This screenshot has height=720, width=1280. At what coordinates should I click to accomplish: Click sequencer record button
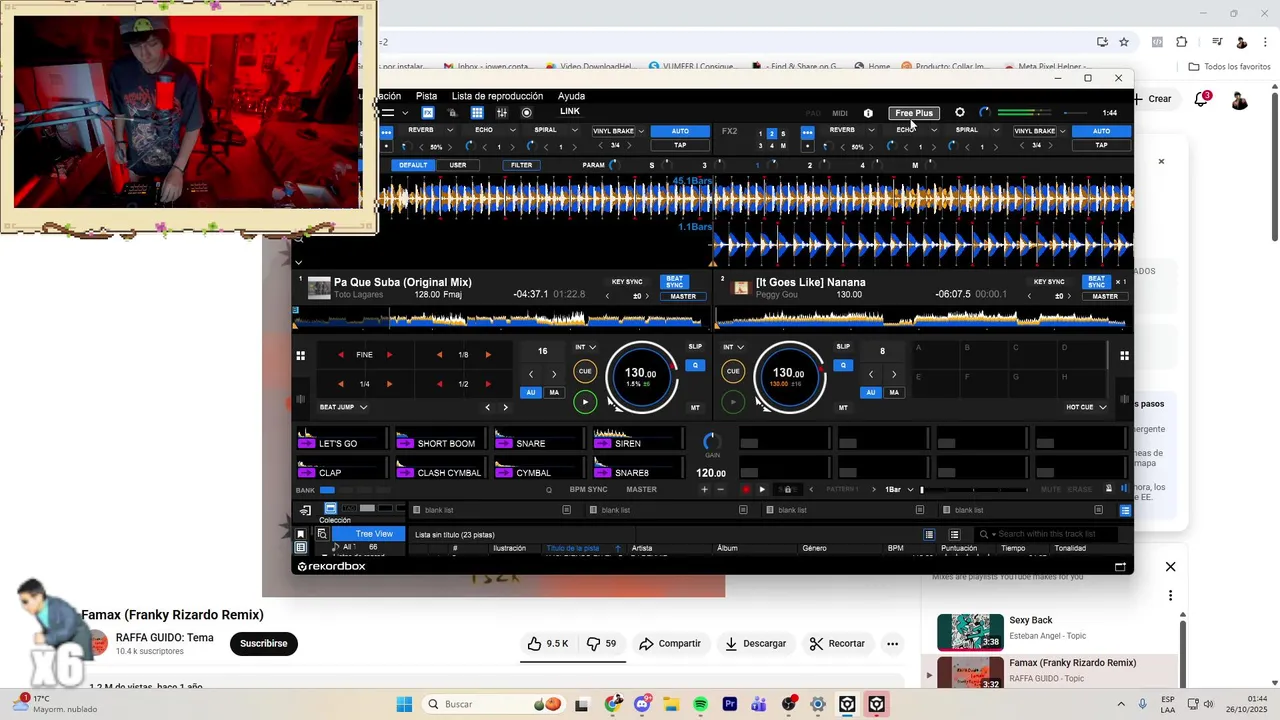tap(745, 489)
